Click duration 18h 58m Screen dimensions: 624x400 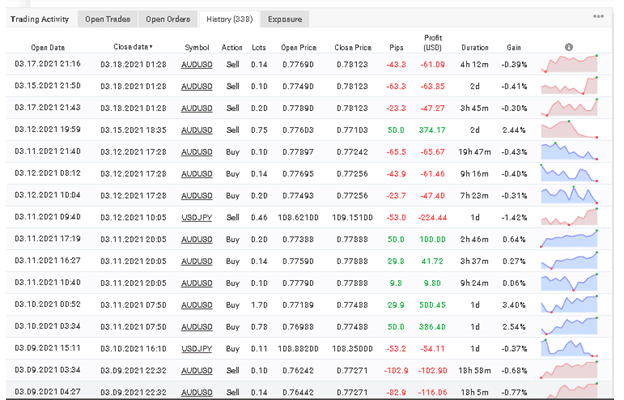475,371
